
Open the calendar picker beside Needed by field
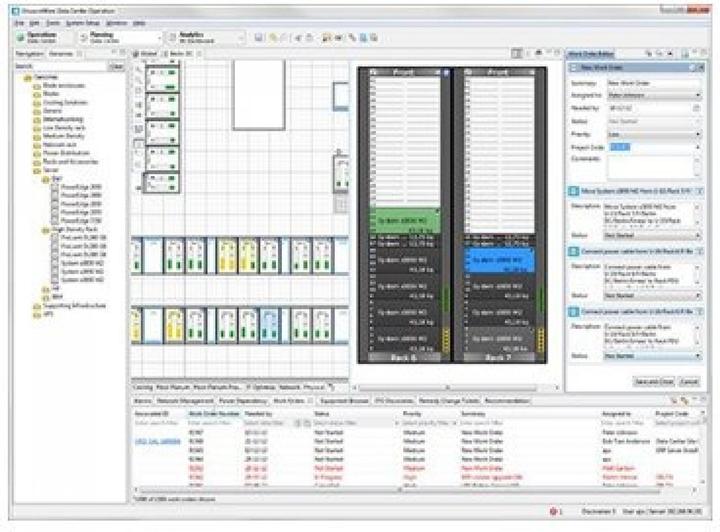[696, 108]
